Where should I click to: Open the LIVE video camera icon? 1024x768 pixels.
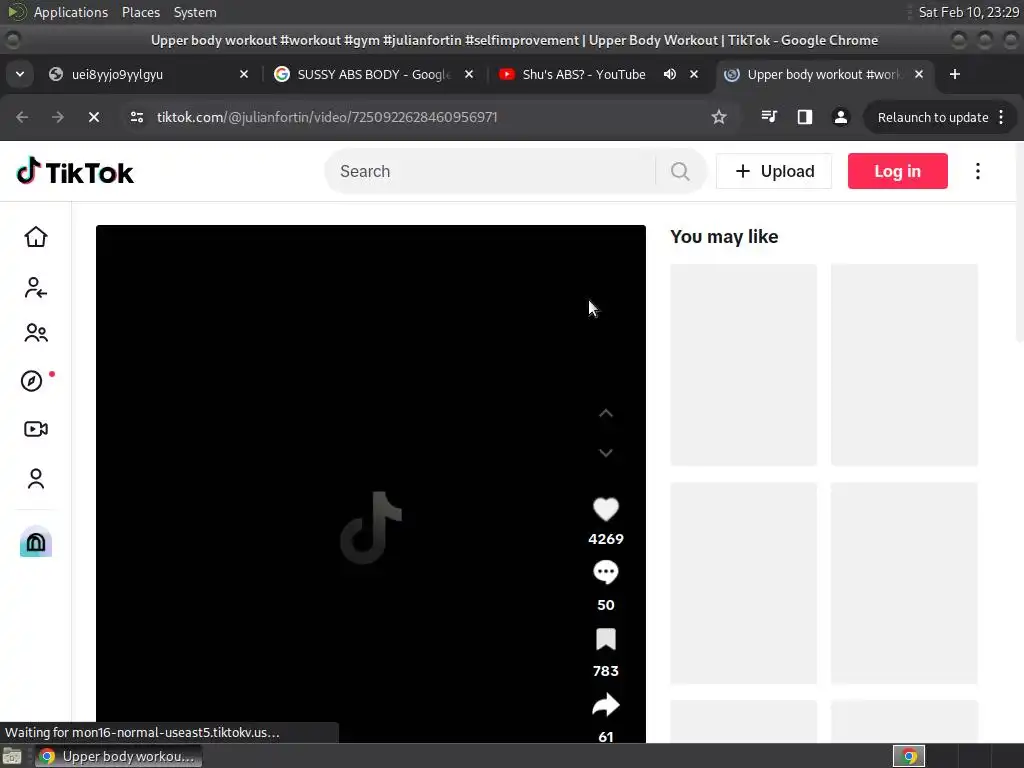point(36,429)
